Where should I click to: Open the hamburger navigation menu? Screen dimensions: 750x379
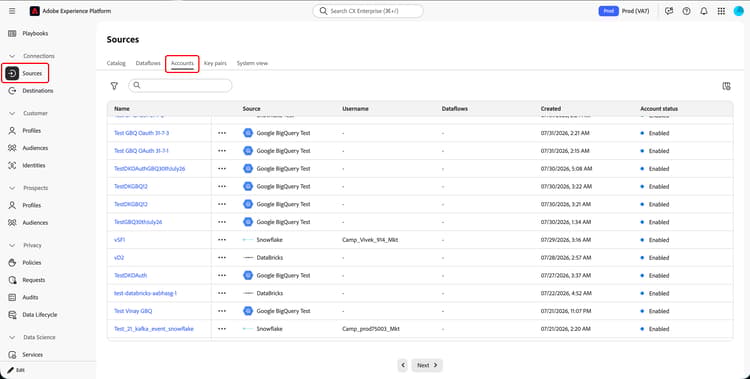coord(12,11)
